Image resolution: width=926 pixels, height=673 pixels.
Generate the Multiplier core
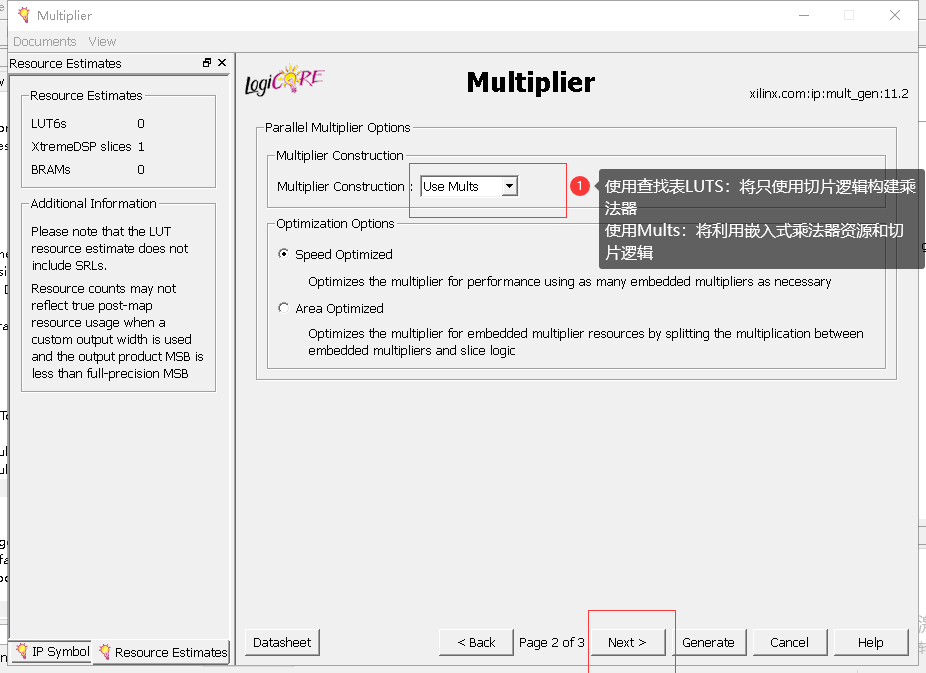click(x=710, y=641)
